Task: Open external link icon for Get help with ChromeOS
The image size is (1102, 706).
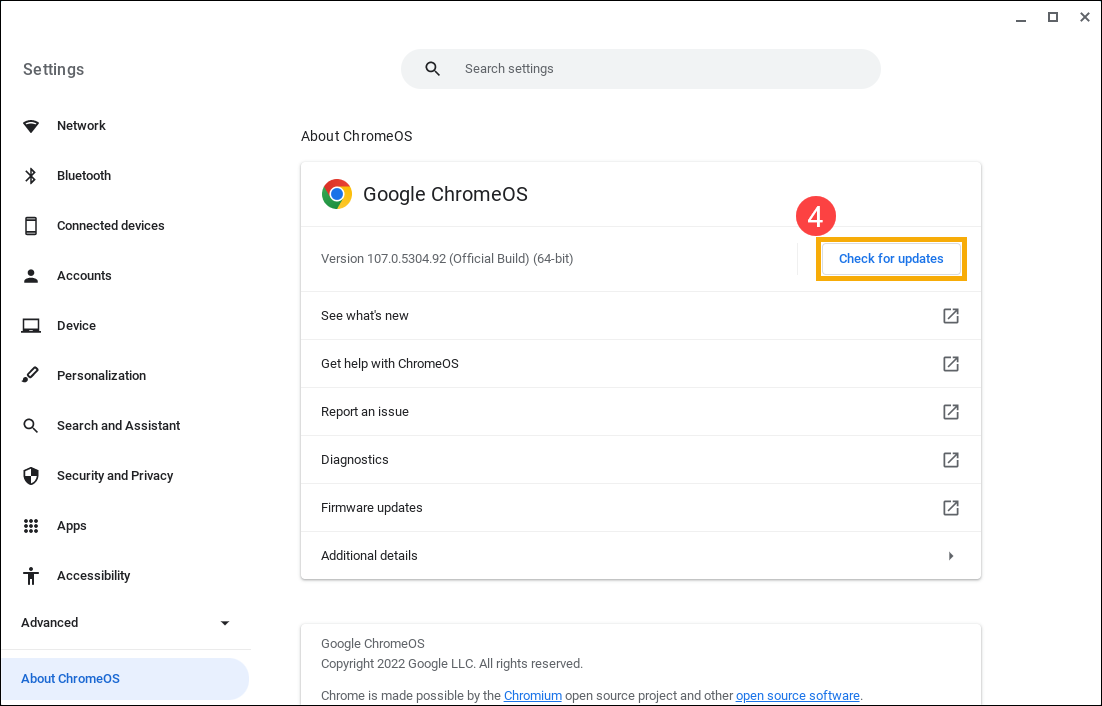Action: [x=951, y=364]
